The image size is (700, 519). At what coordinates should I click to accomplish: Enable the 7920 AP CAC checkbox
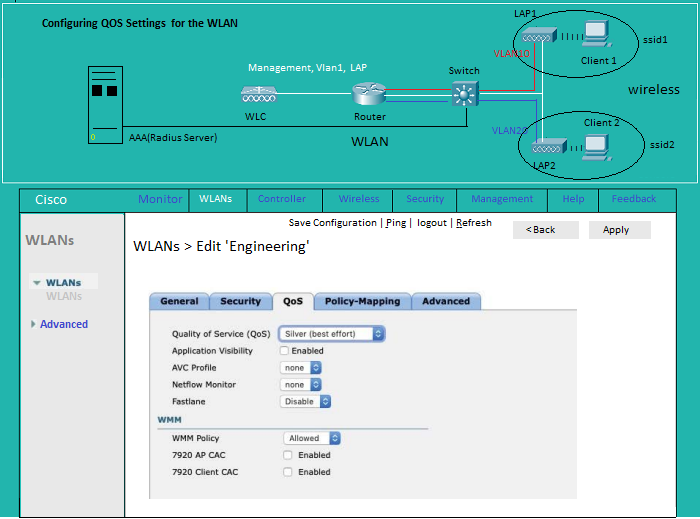tap(288, 455)
